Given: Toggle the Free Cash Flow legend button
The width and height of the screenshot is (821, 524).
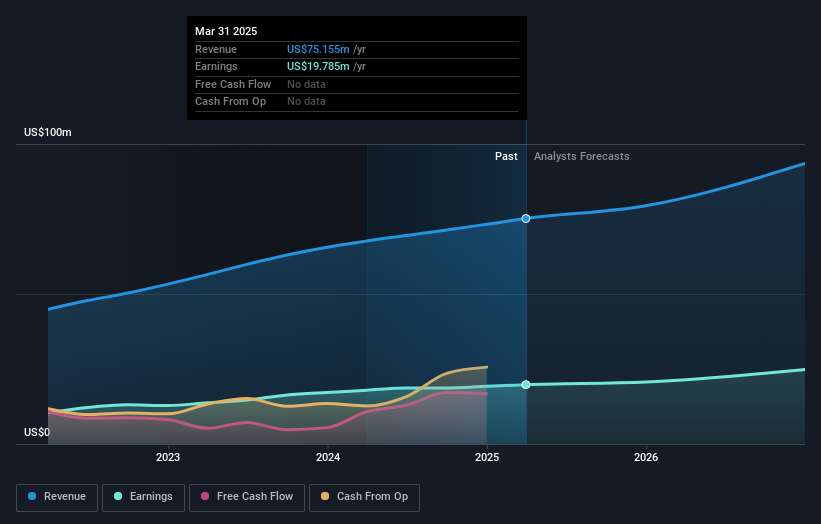Looking at the screenshot, I should click(x=247, y=497).
